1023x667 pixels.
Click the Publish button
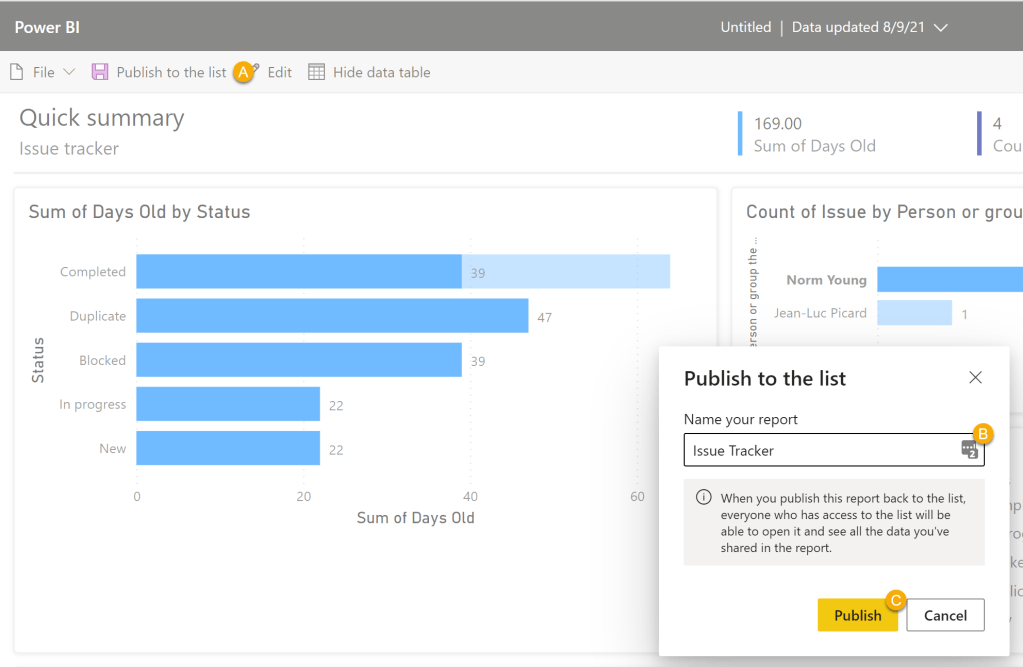(857, 614)
